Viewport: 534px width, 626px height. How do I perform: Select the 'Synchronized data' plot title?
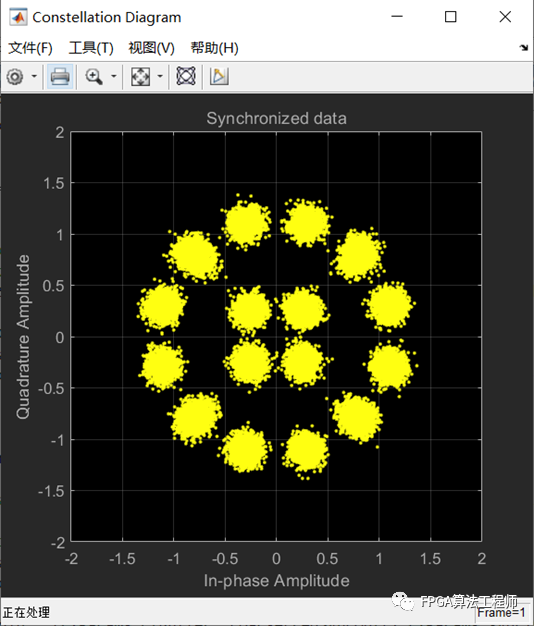tap(276, 119)
